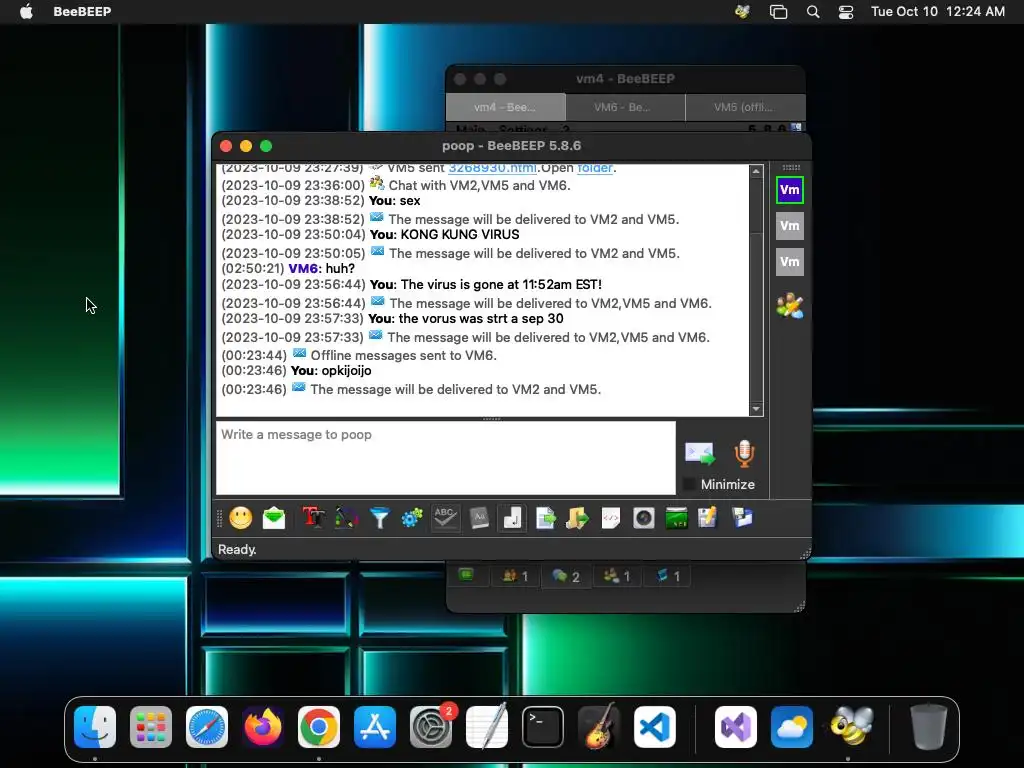This screenshot has width=1024, height=768.
Task: Switch to the VM5 (offli... tab
Action: pos(745,107)
